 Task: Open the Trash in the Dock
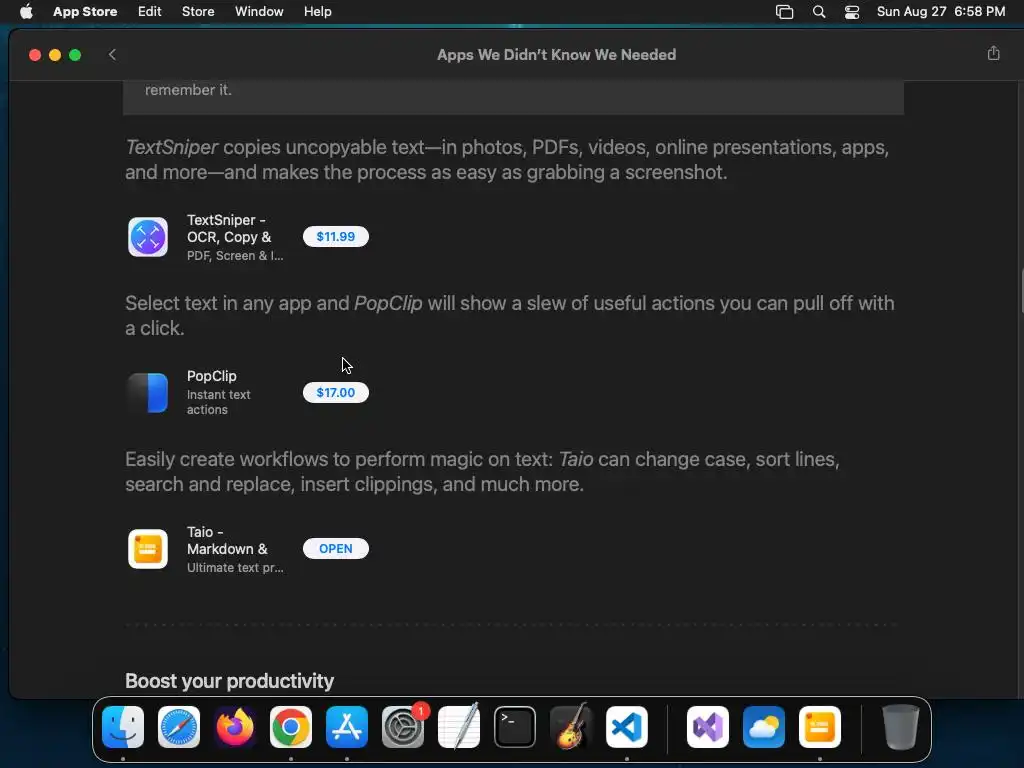tap(901, 727)
